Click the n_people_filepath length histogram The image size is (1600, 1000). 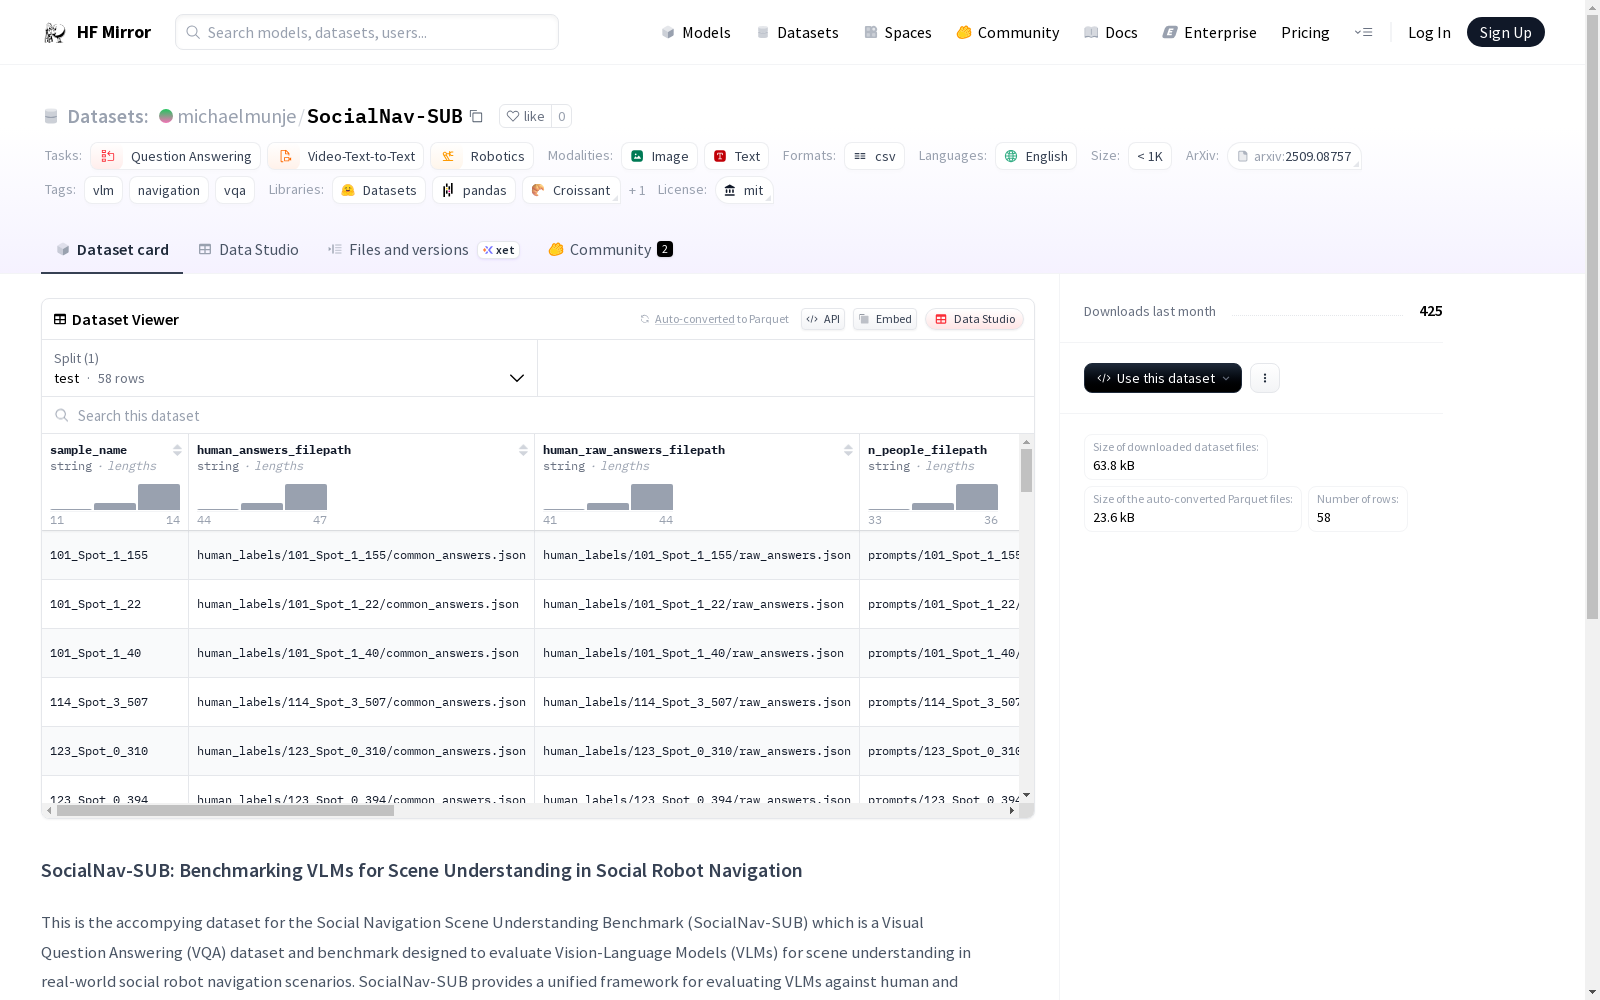pos(933,497)
